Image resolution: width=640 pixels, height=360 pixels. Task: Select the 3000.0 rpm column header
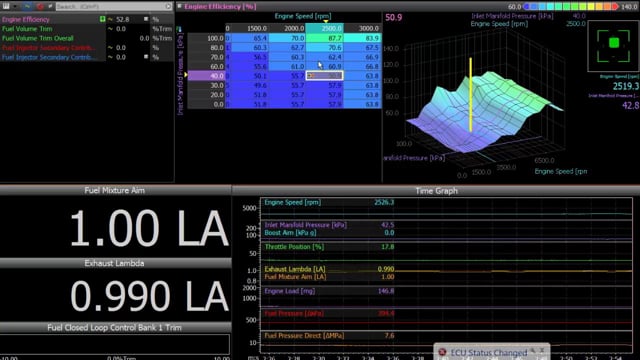[x=362, y=28]
